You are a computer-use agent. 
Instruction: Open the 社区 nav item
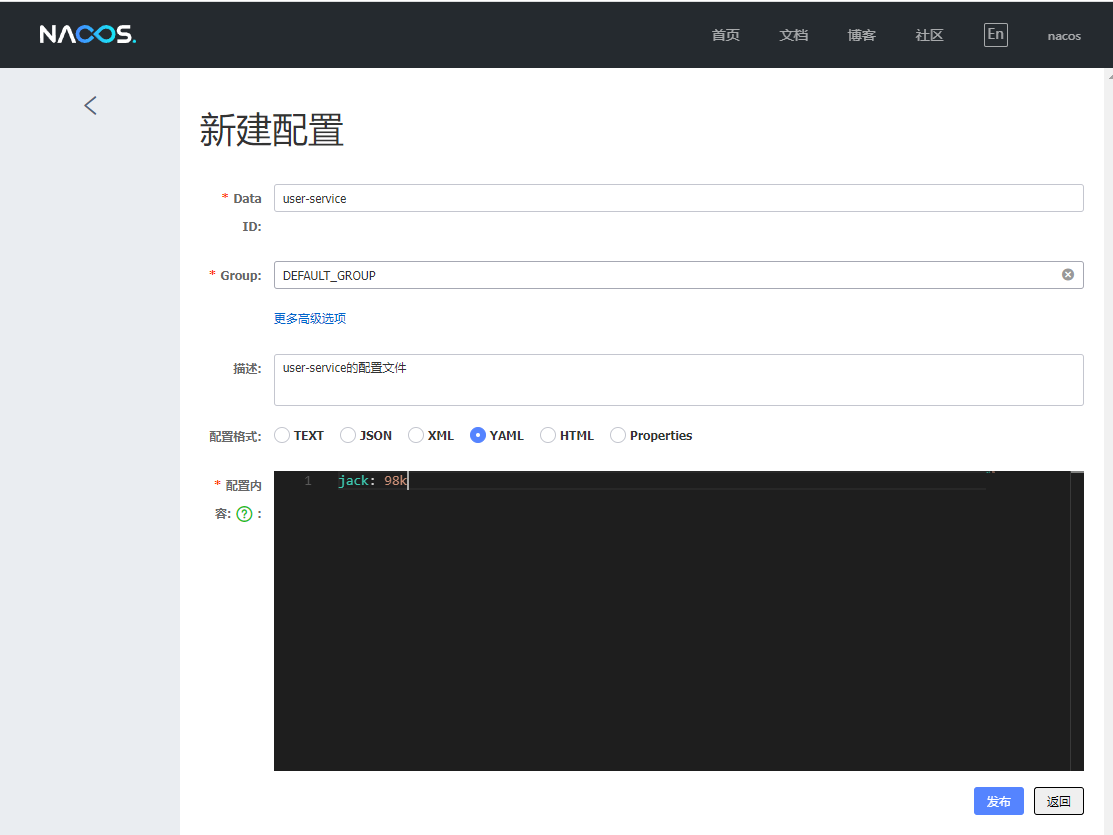pyautogui.click(x=929, y=36)
